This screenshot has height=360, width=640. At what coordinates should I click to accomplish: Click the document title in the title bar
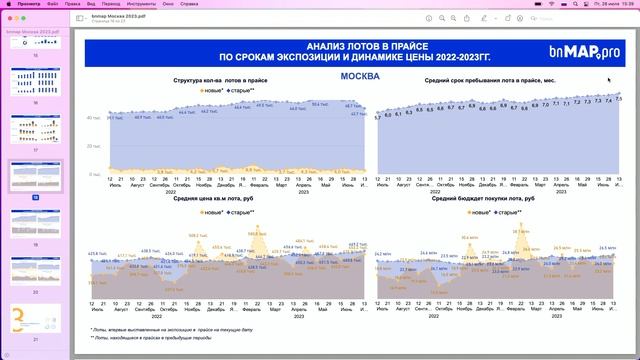pyautogui.click(x=118, y=16)
